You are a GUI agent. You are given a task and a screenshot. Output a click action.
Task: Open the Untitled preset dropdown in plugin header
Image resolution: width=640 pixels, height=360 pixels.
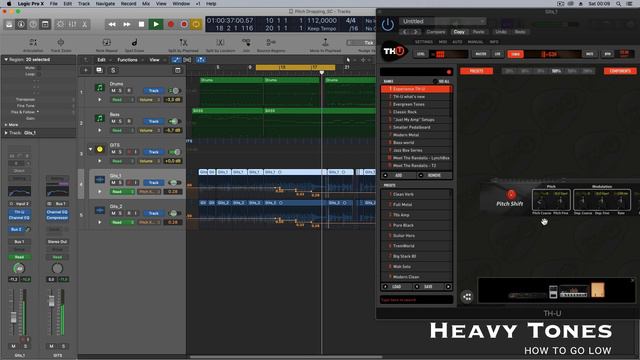click(x=442, y=21)
